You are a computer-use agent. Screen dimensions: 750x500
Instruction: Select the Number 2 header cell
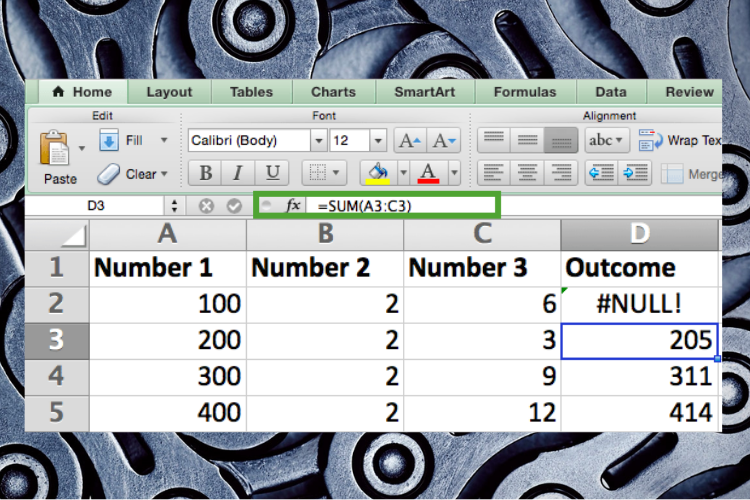(325, 268)
